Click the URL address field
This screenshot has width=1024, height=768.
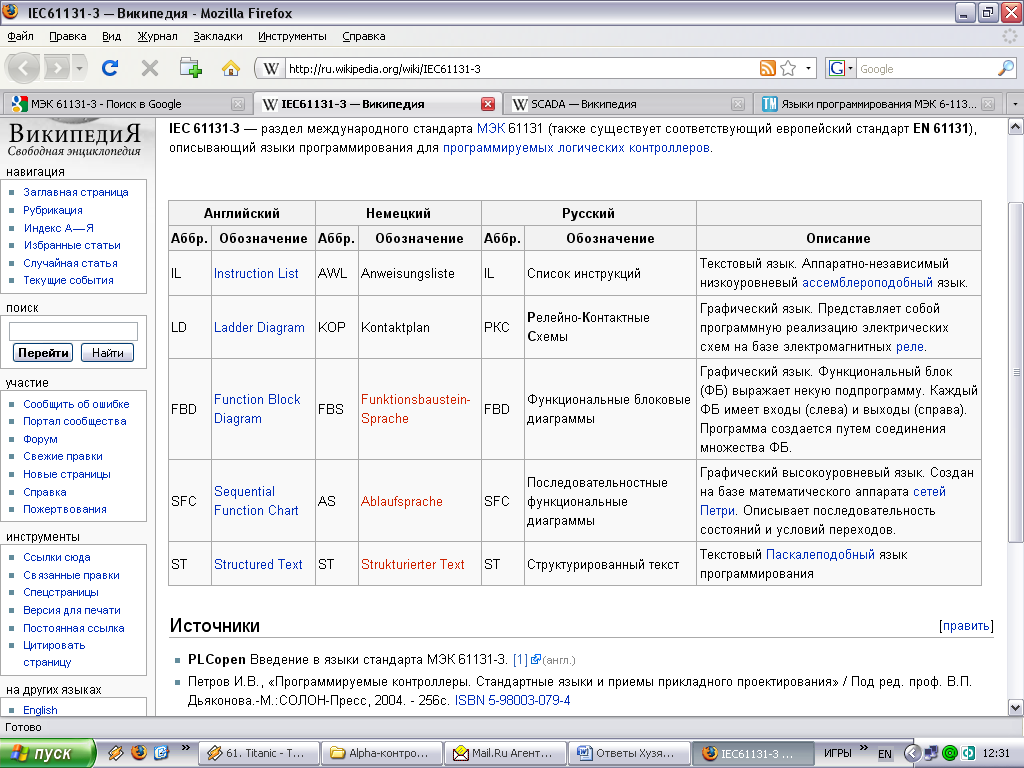pos(521,69)
